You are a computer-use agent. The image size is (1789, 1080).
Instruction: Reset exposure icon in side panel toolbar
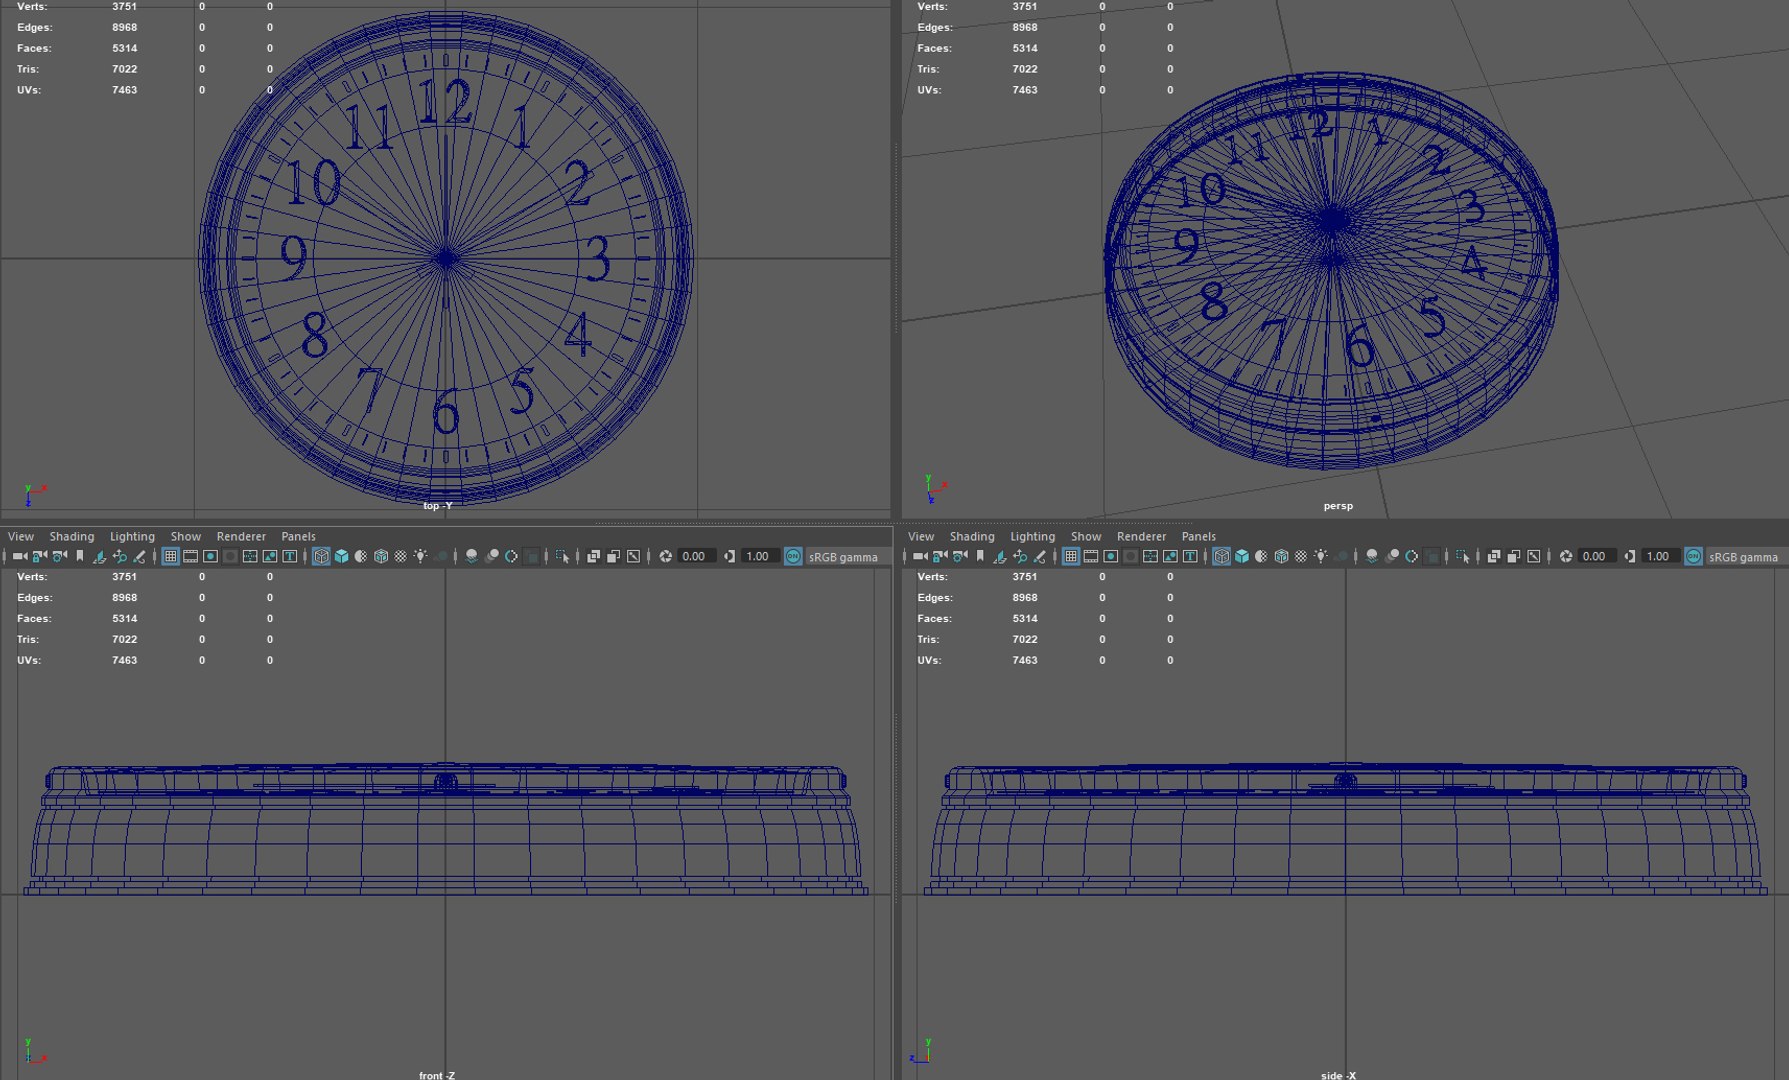pyautogui.click(x=1566, y=557)
